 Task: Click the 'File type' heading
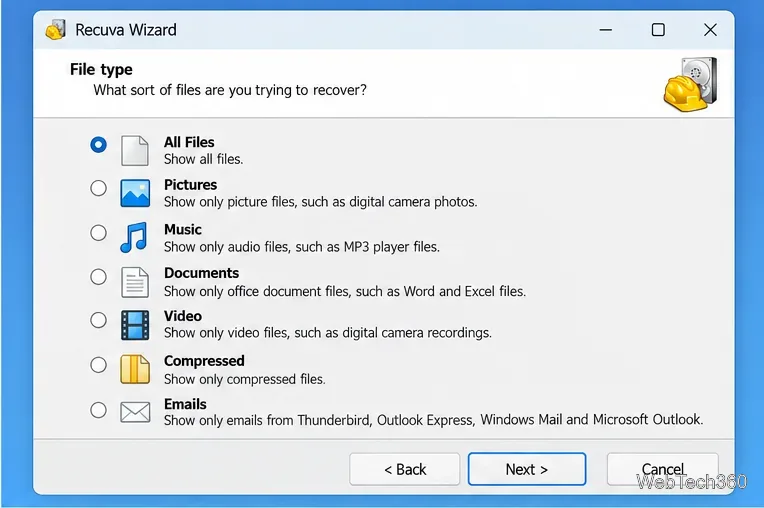[101, 70]
